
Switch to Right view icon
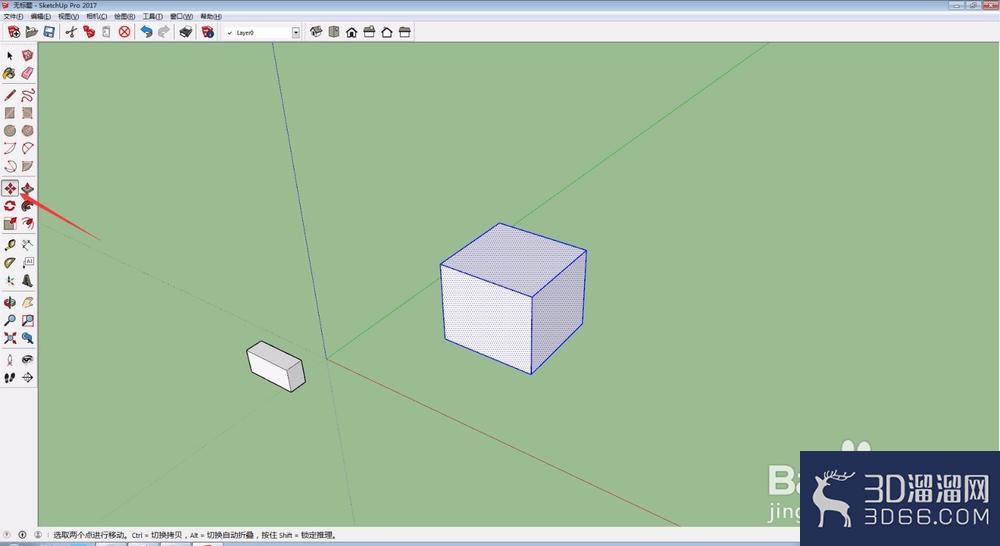click(369, 32)
